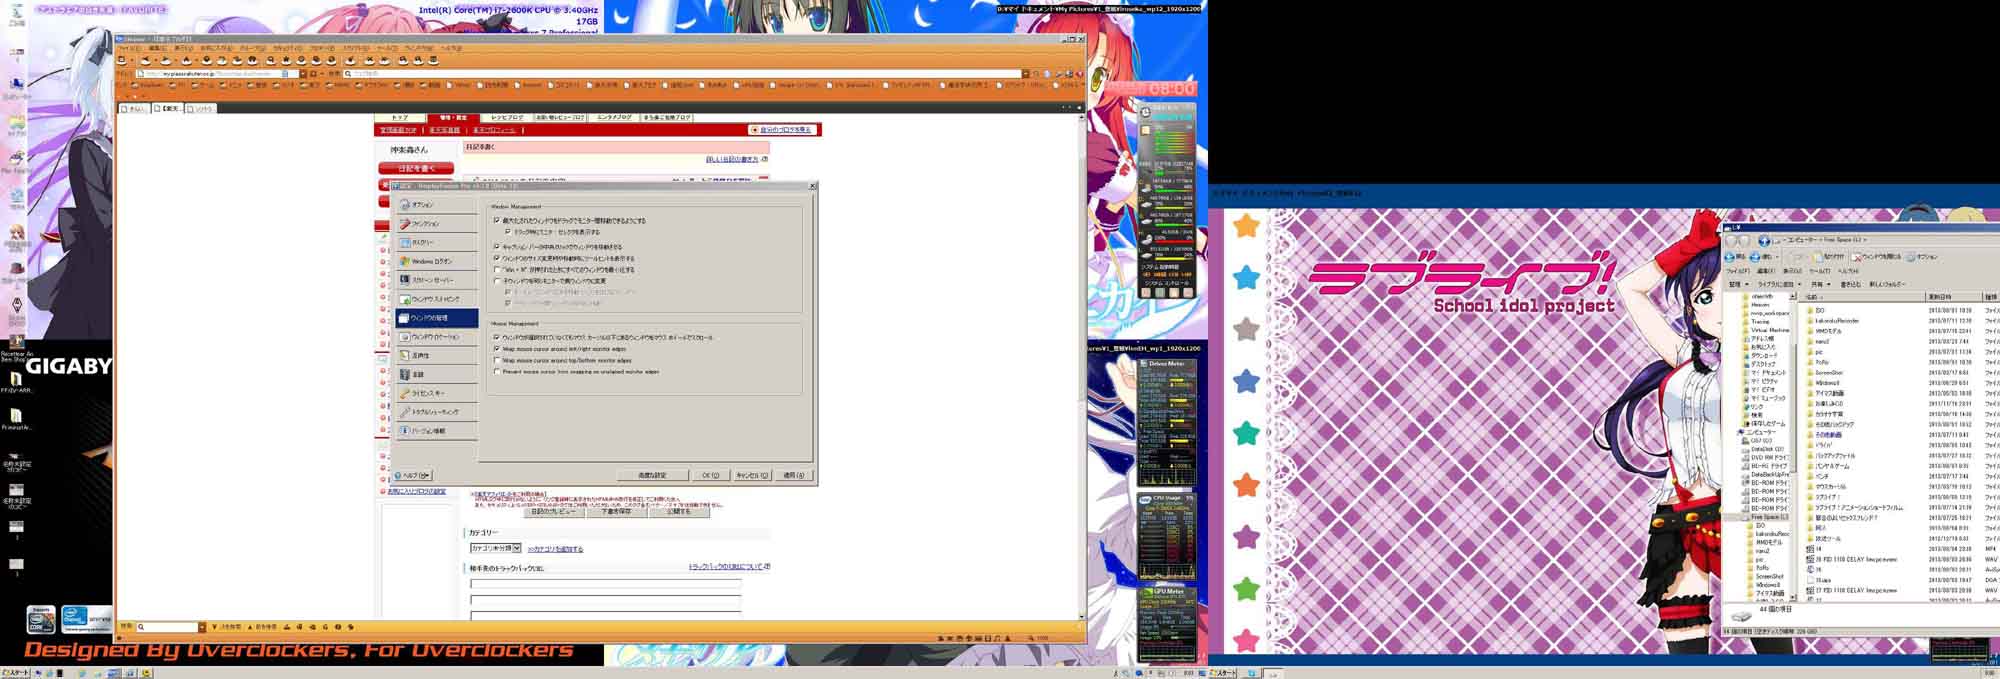2000x679 pixels.
Task: Toggle the child window monitor checkbox
Action: (x=497, y=281)
